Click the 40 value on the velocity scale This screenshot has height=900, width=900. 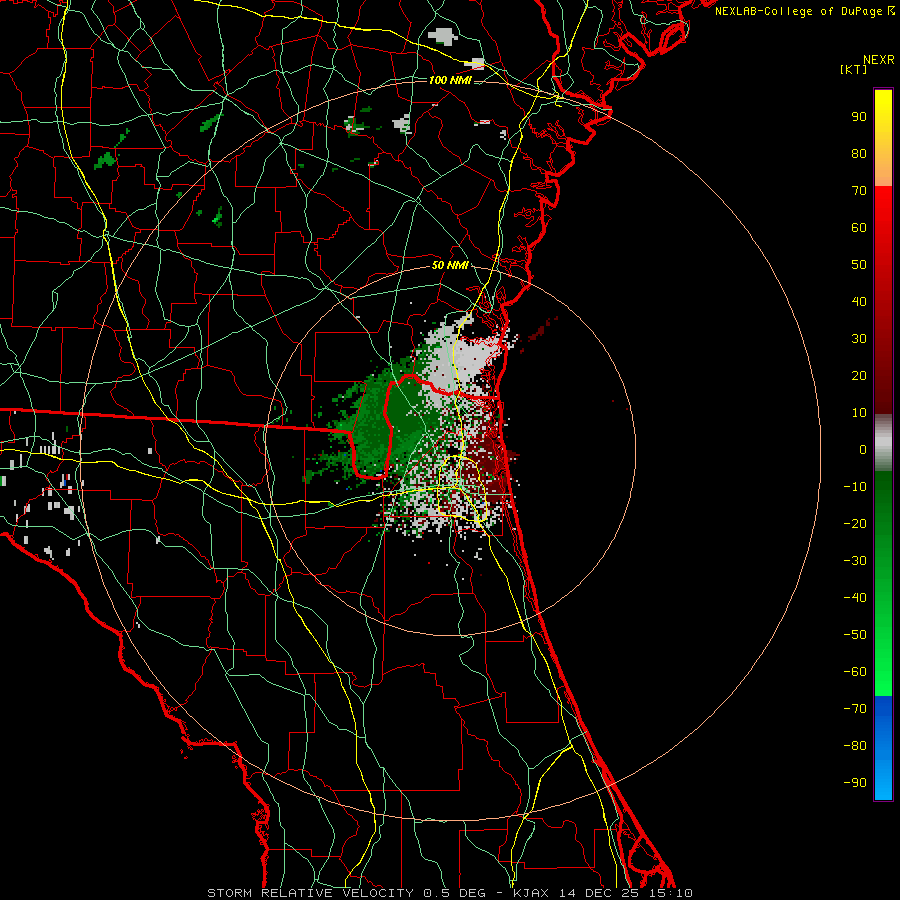point(859,302)
